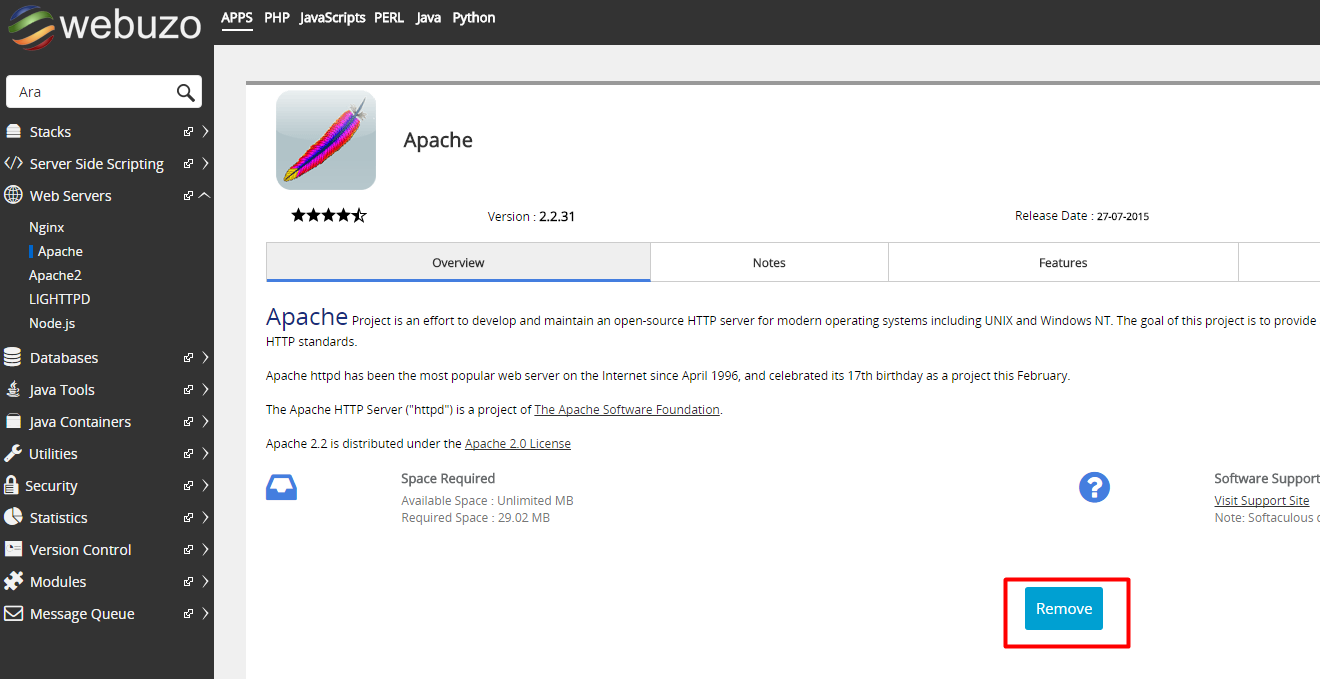
Task: Open Databases in new window icon
Action: (x=188, y=357)
